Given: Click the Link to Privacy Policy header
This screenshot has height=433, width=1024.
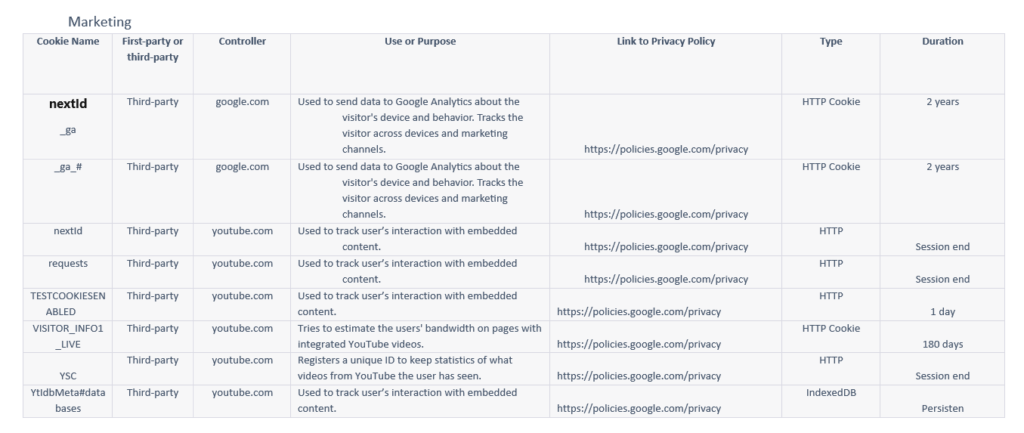Looking at the screenshot, I should (x=665, y=41).
